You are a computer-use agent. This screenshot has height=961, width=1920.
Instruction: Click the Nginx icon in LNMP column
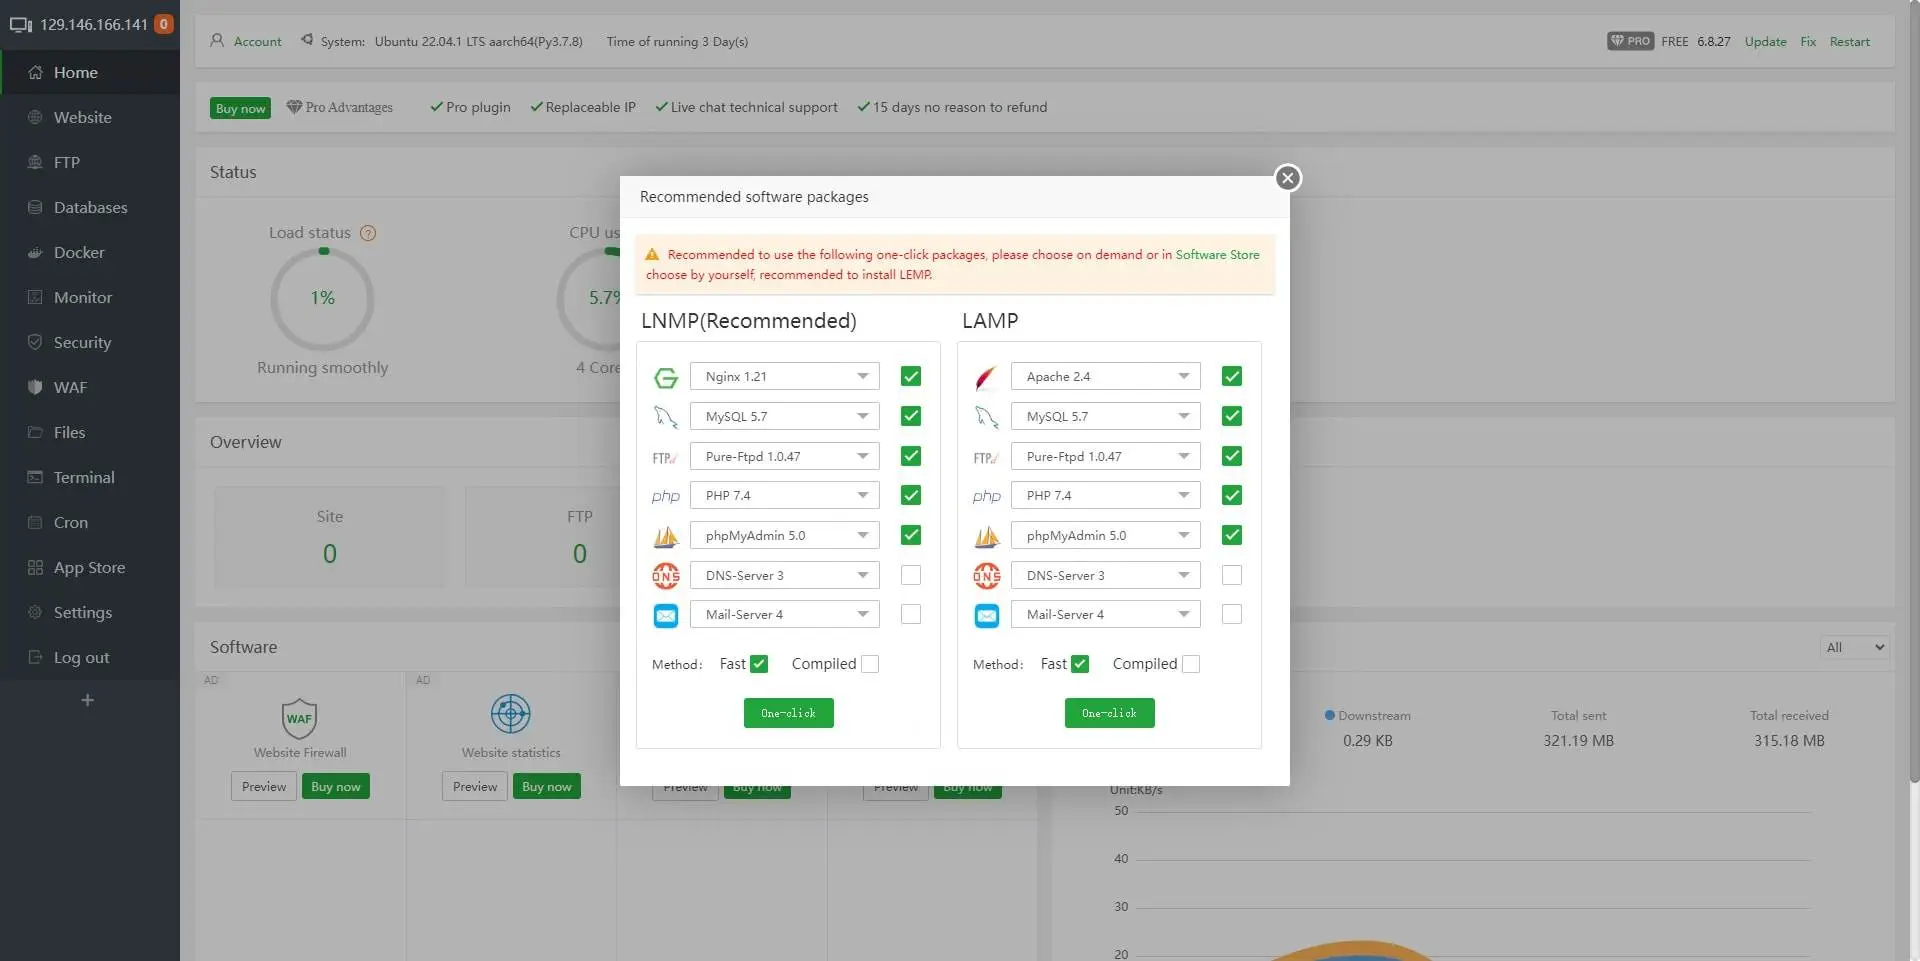[x=666, y=377]
